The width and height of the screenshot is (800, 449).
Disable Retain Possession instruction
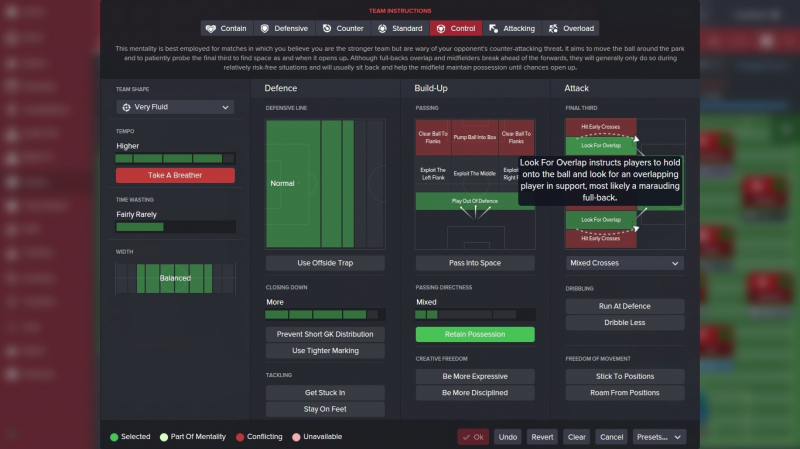tap(475, 334)
